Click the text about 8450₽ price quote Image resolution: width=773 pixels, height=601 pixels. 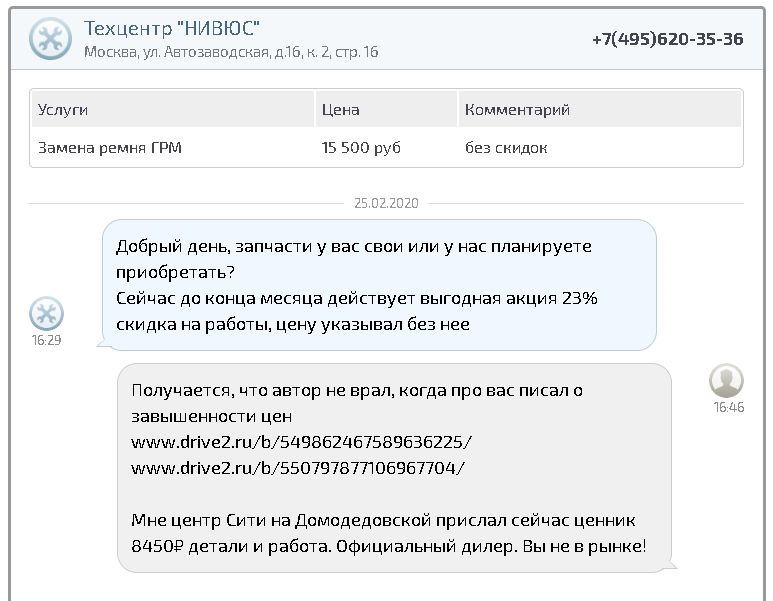point(388,546)
